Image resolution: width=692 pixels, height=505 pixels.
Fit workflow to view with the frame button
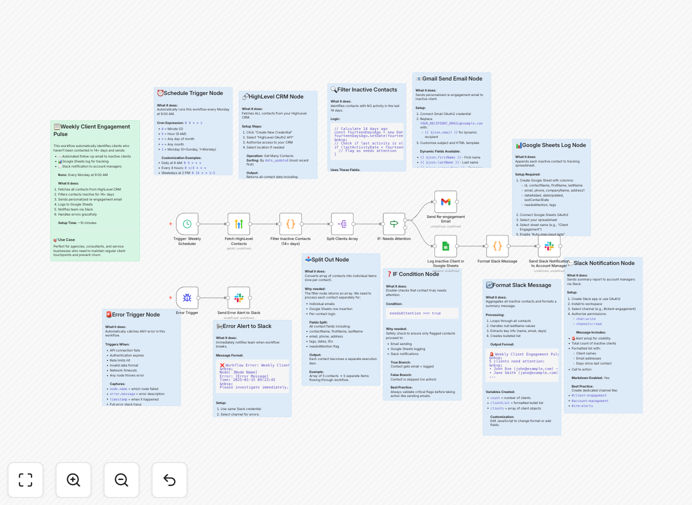click(x=26, y=480)
